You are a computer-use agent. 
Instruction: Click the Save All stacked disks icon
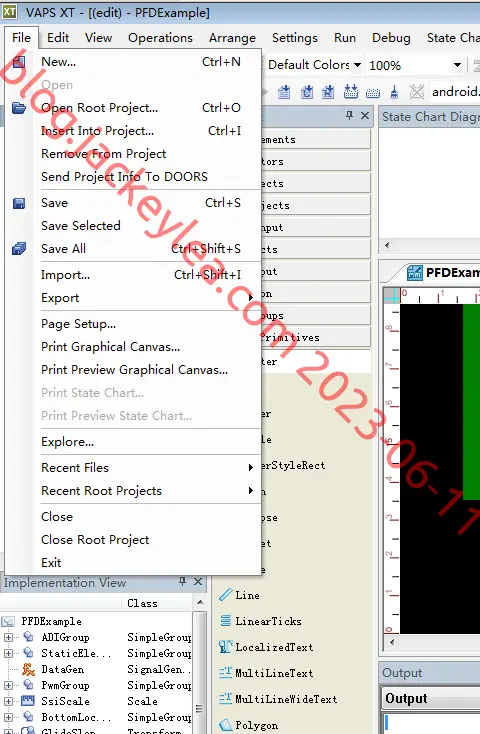[x=19, y=249]
